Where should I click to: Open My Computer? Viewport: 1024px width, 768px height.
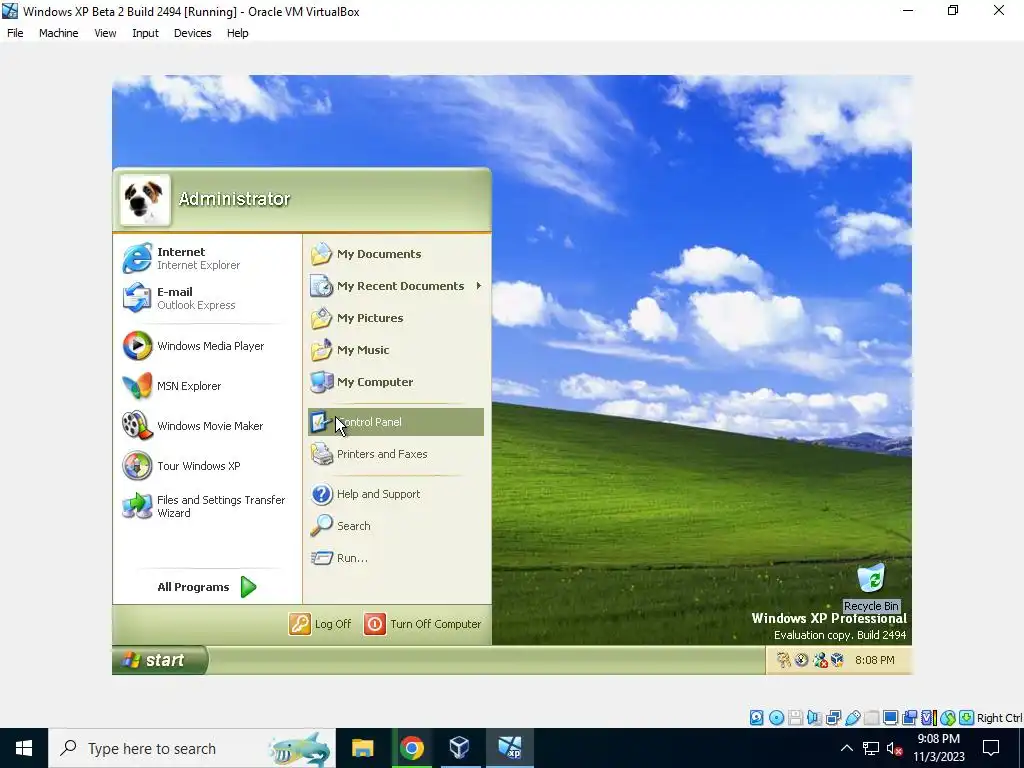(x=396, y=382)
